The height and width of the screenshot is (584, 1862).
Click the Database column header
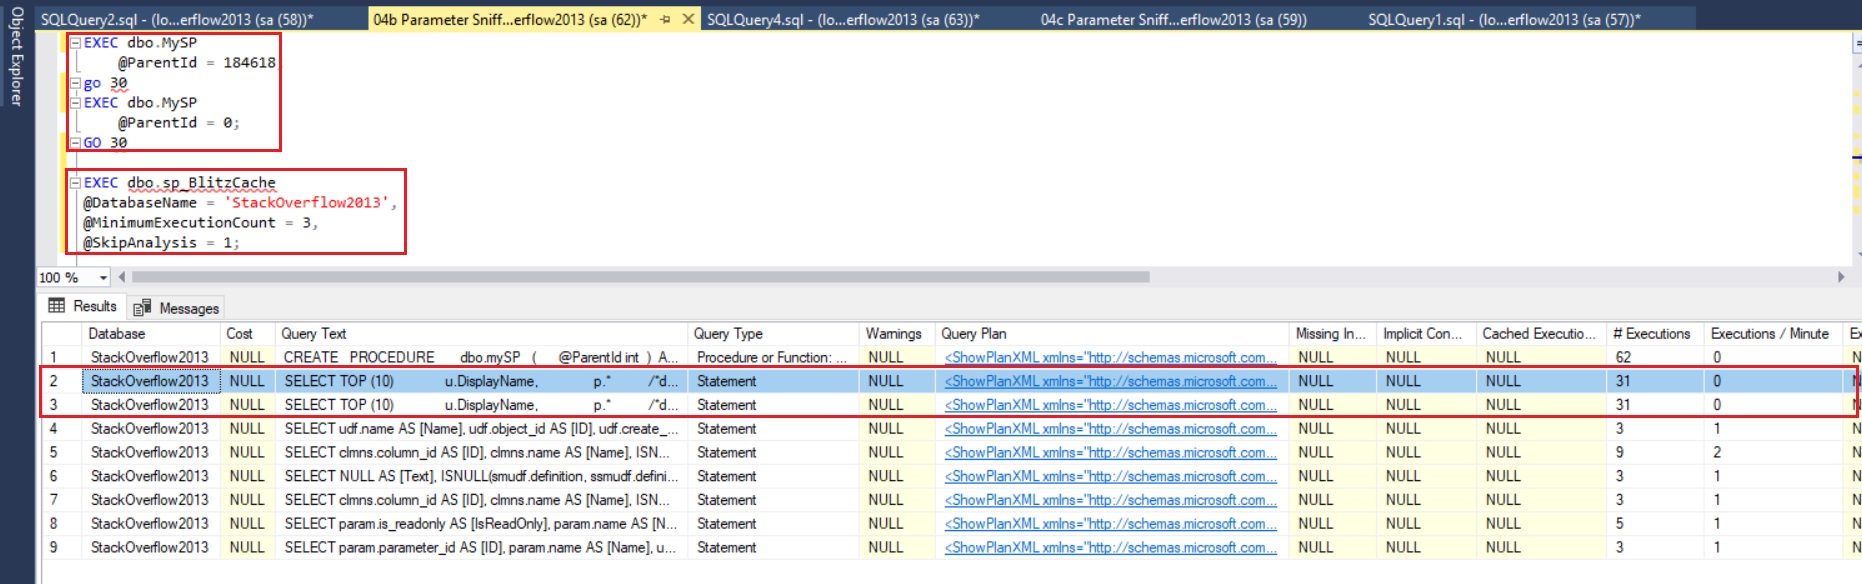click(151, 334)
